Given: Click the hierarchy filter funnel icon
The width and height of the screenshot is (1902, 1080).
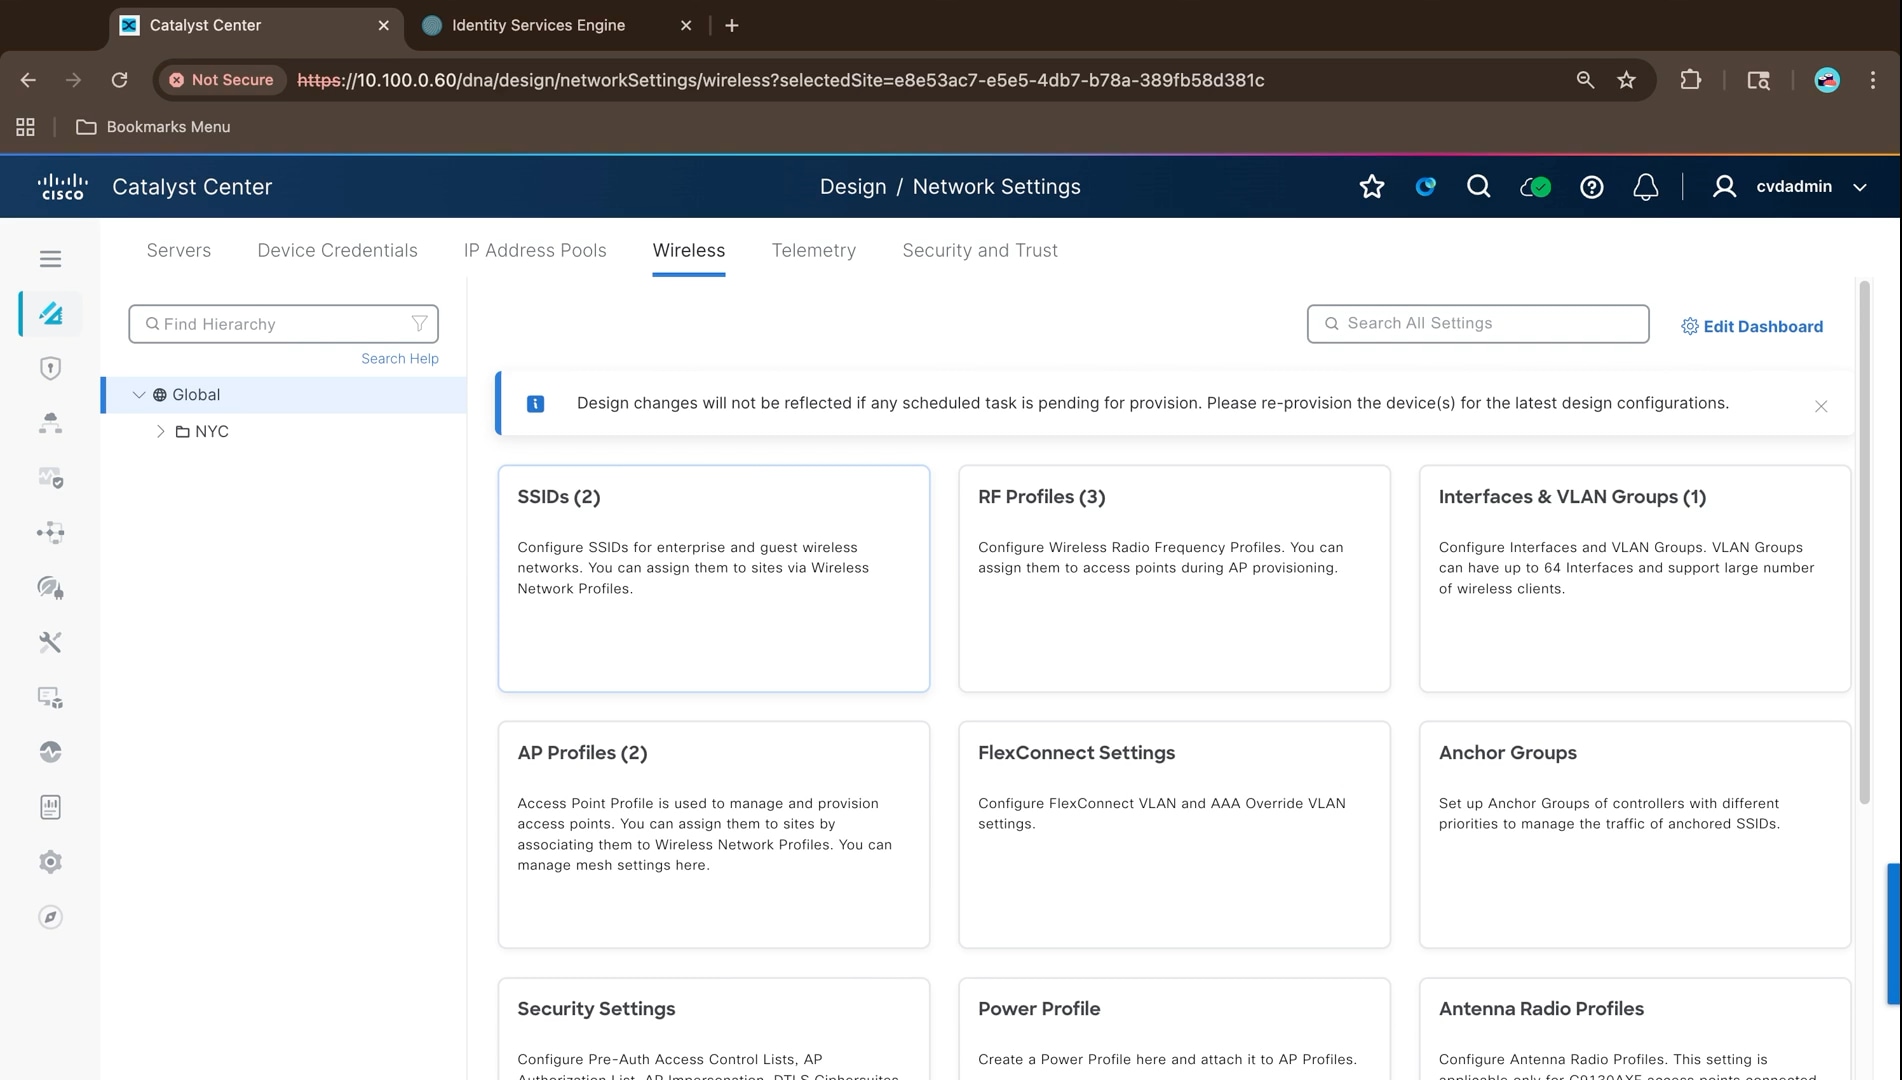Looking at the screenshot, I should pos(420,324).
